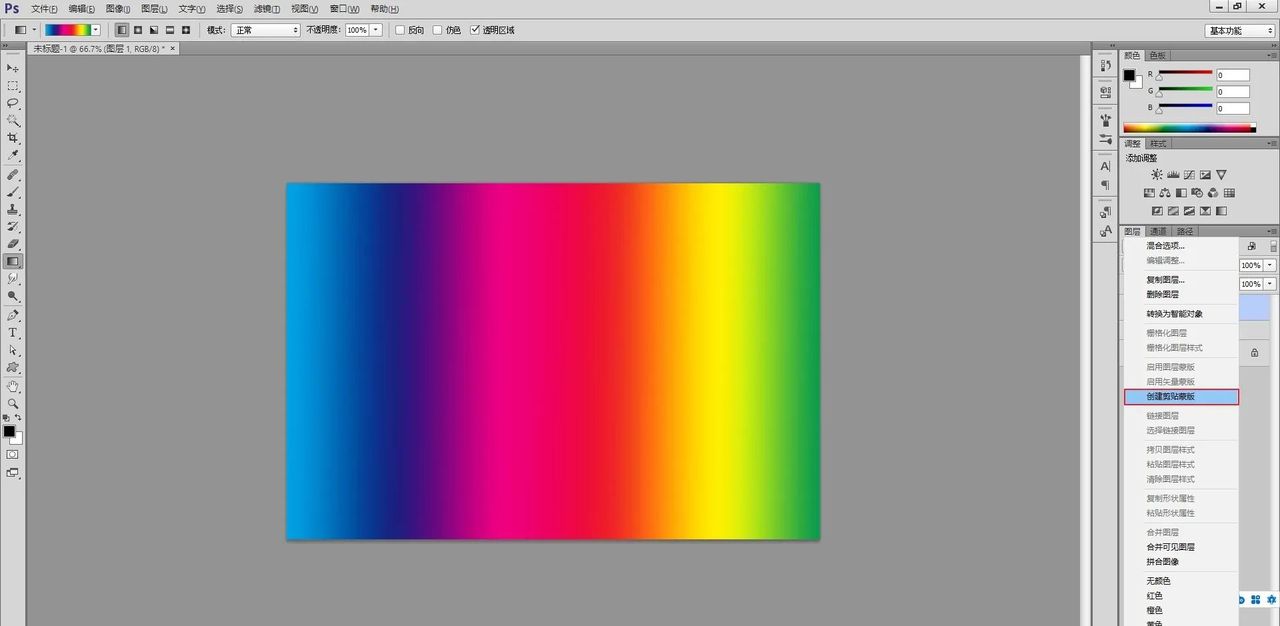Select the Magic Wand tool
Image resolution: width=1280 pixels, height=626 pixels.
click(x=13, y=120)
